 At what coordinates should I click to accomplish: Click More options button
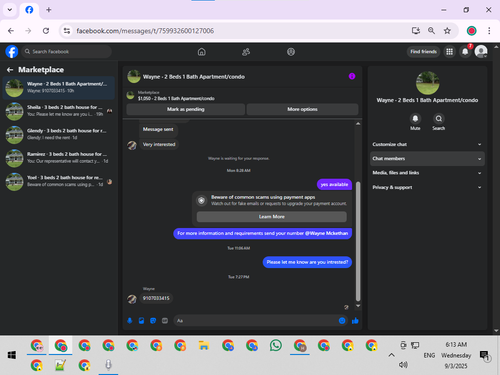coord(302,109)
